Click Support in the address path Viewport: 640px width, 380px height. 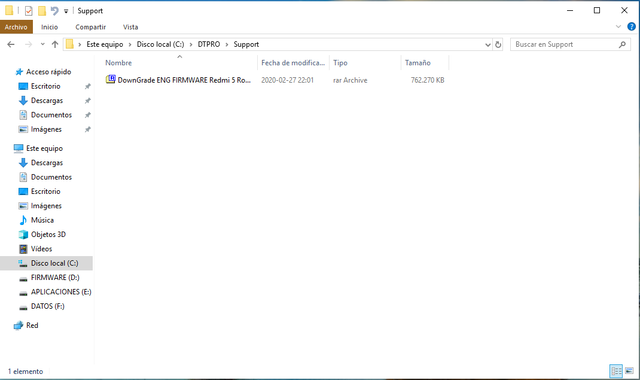click(x=246, y=44)
